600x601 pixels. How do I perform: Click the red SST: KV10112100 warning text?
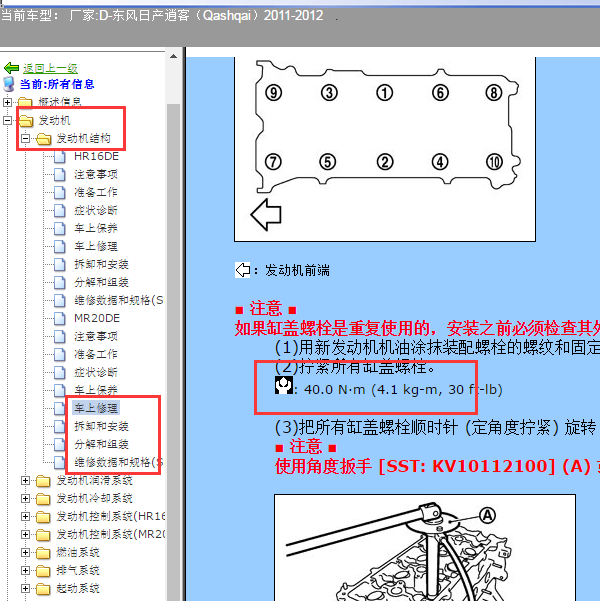click(437, 466)
